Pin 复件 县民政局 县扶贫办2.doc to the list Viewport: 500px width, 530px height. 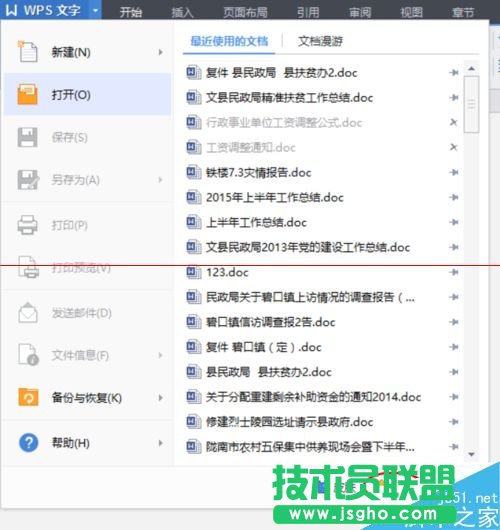pos(454,72)
